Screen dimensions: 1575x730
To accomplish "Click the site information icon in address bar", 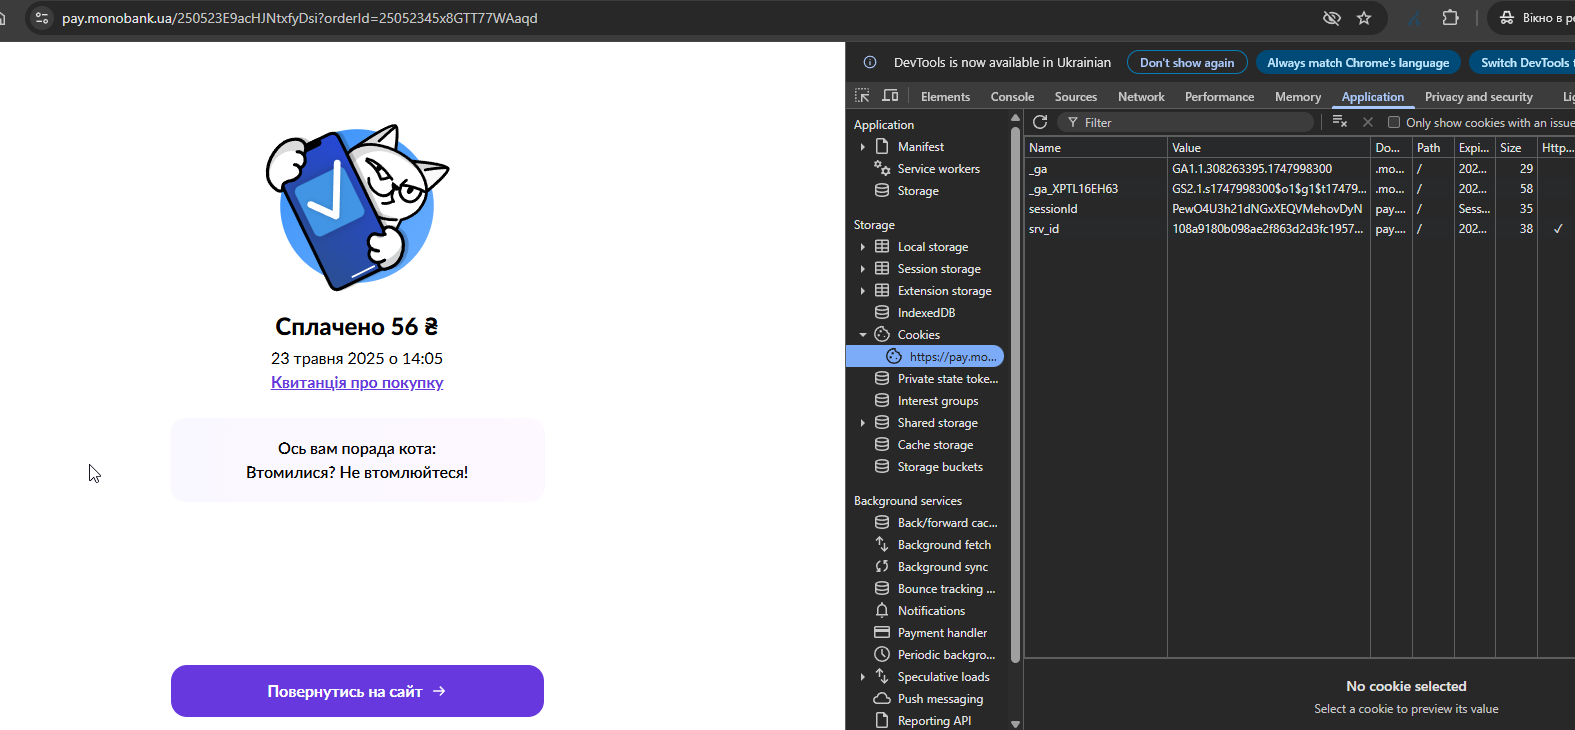I will (x=41, y=18).
